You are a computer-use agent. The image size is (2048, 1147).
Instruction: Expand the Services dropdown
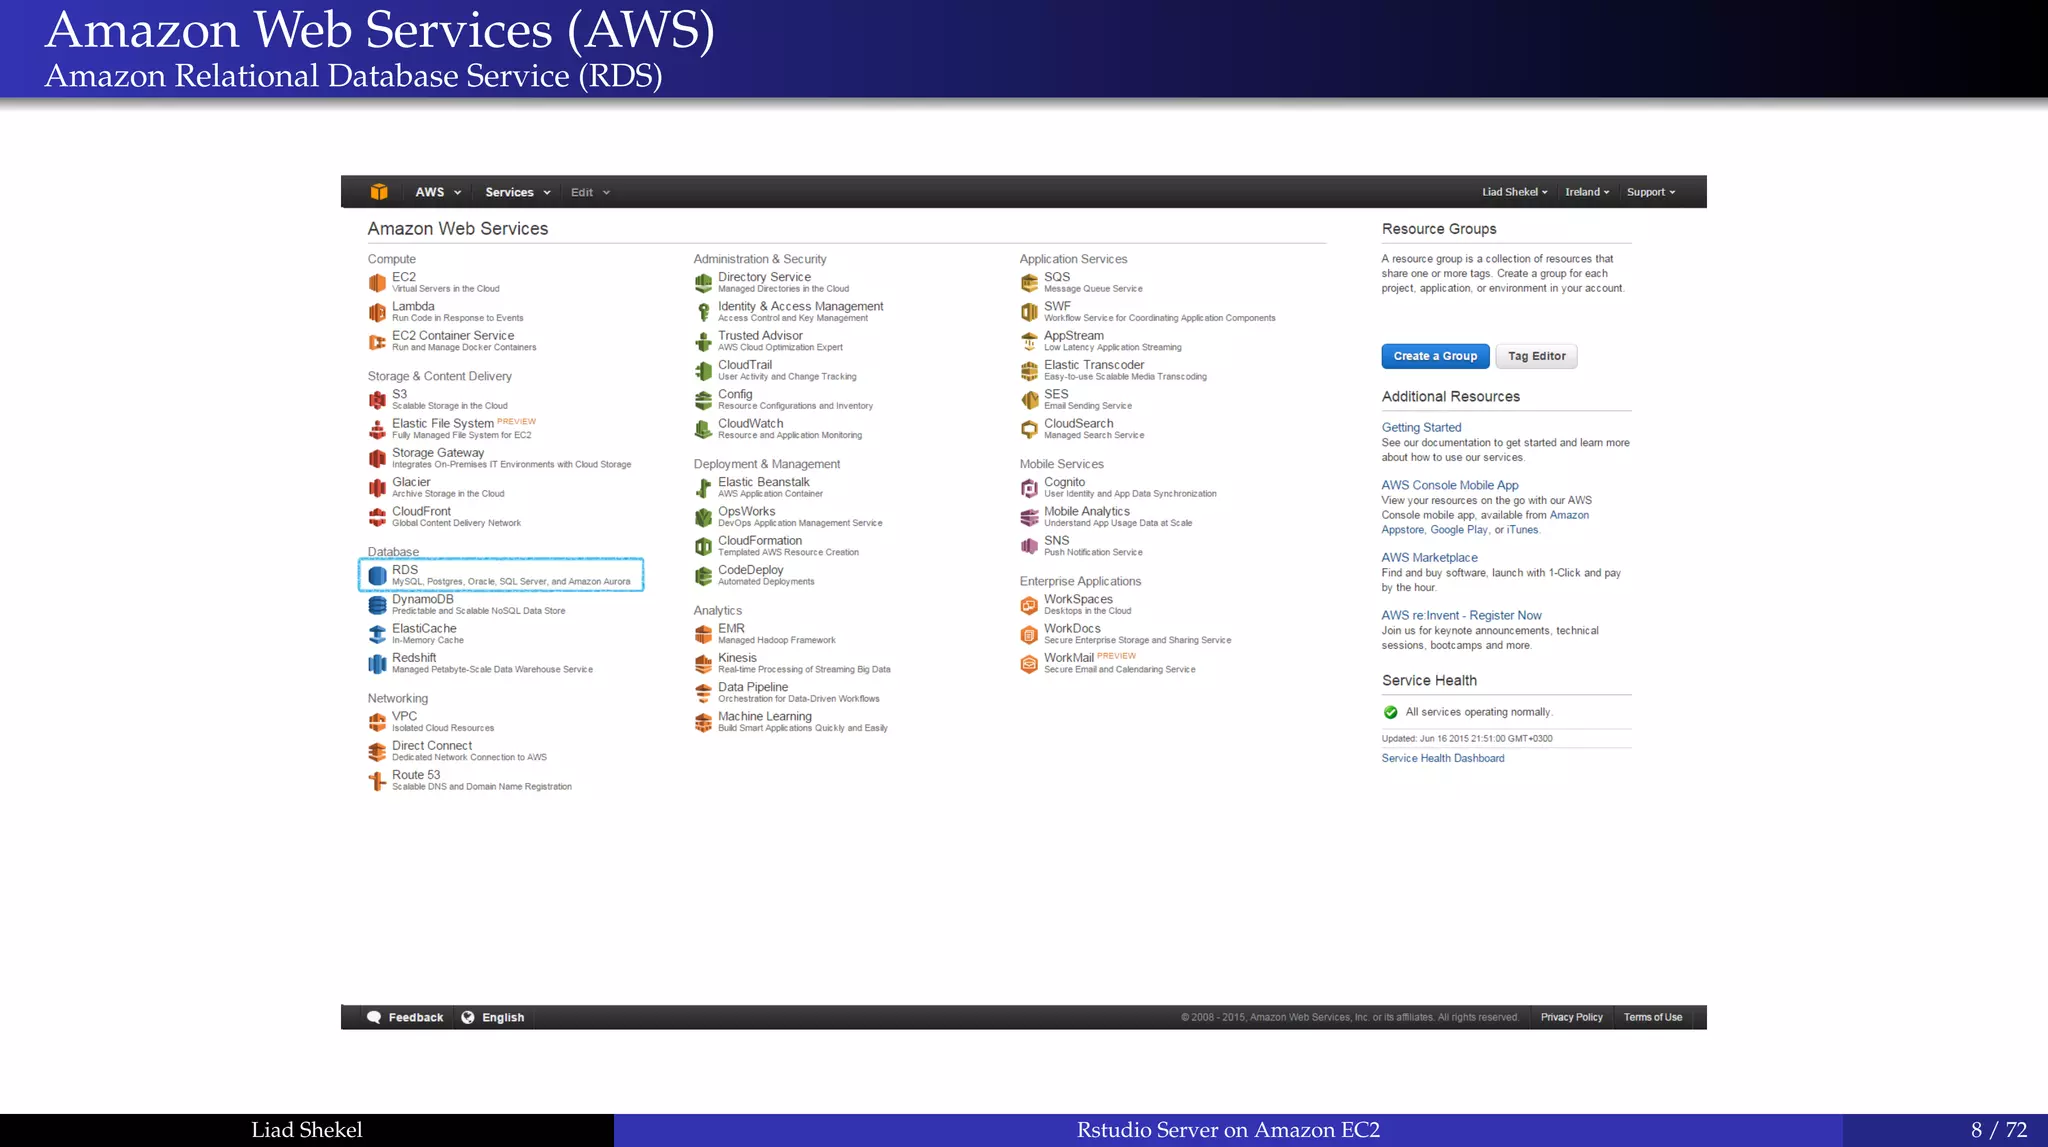518,192
